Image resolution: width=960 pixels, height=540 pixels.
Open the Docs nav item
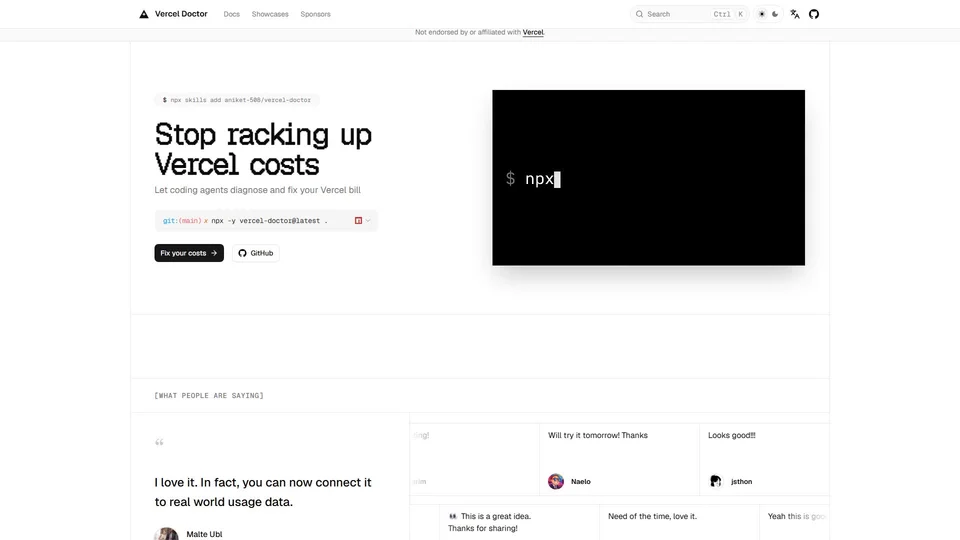(x=231, y=14)
